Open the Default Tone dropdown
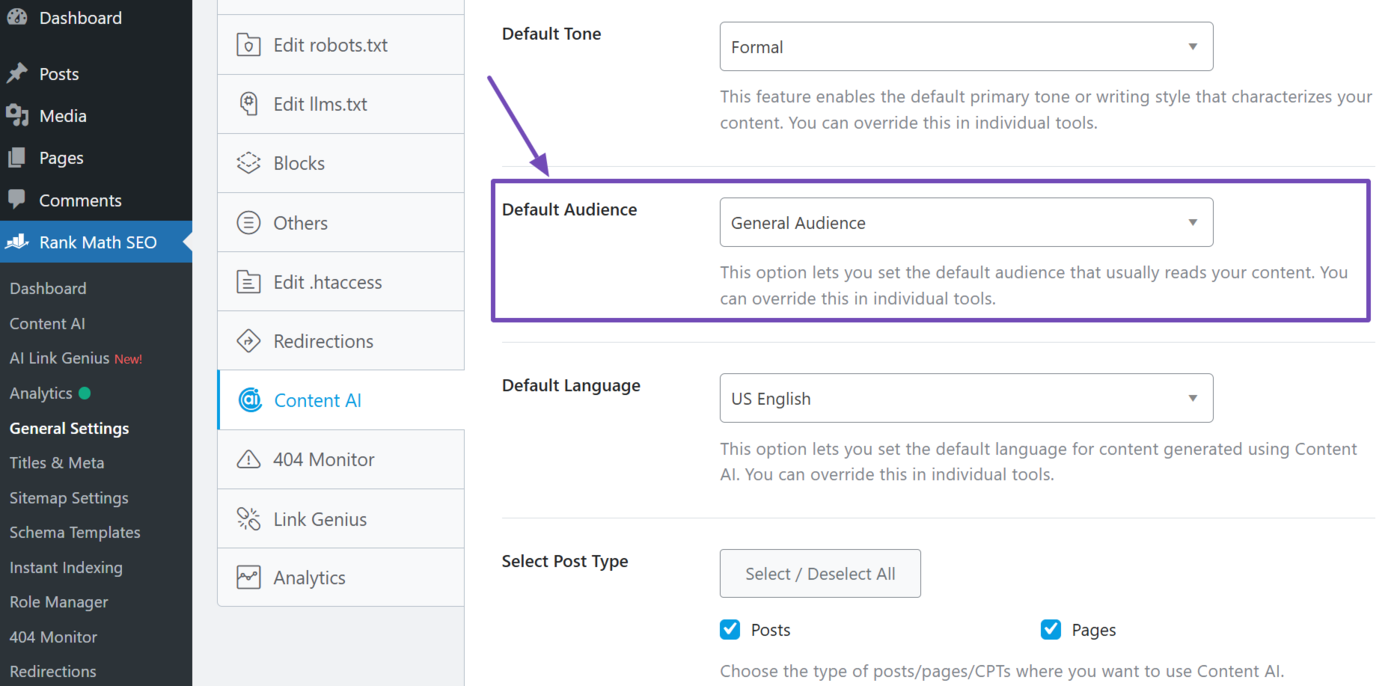 [966, 47]
